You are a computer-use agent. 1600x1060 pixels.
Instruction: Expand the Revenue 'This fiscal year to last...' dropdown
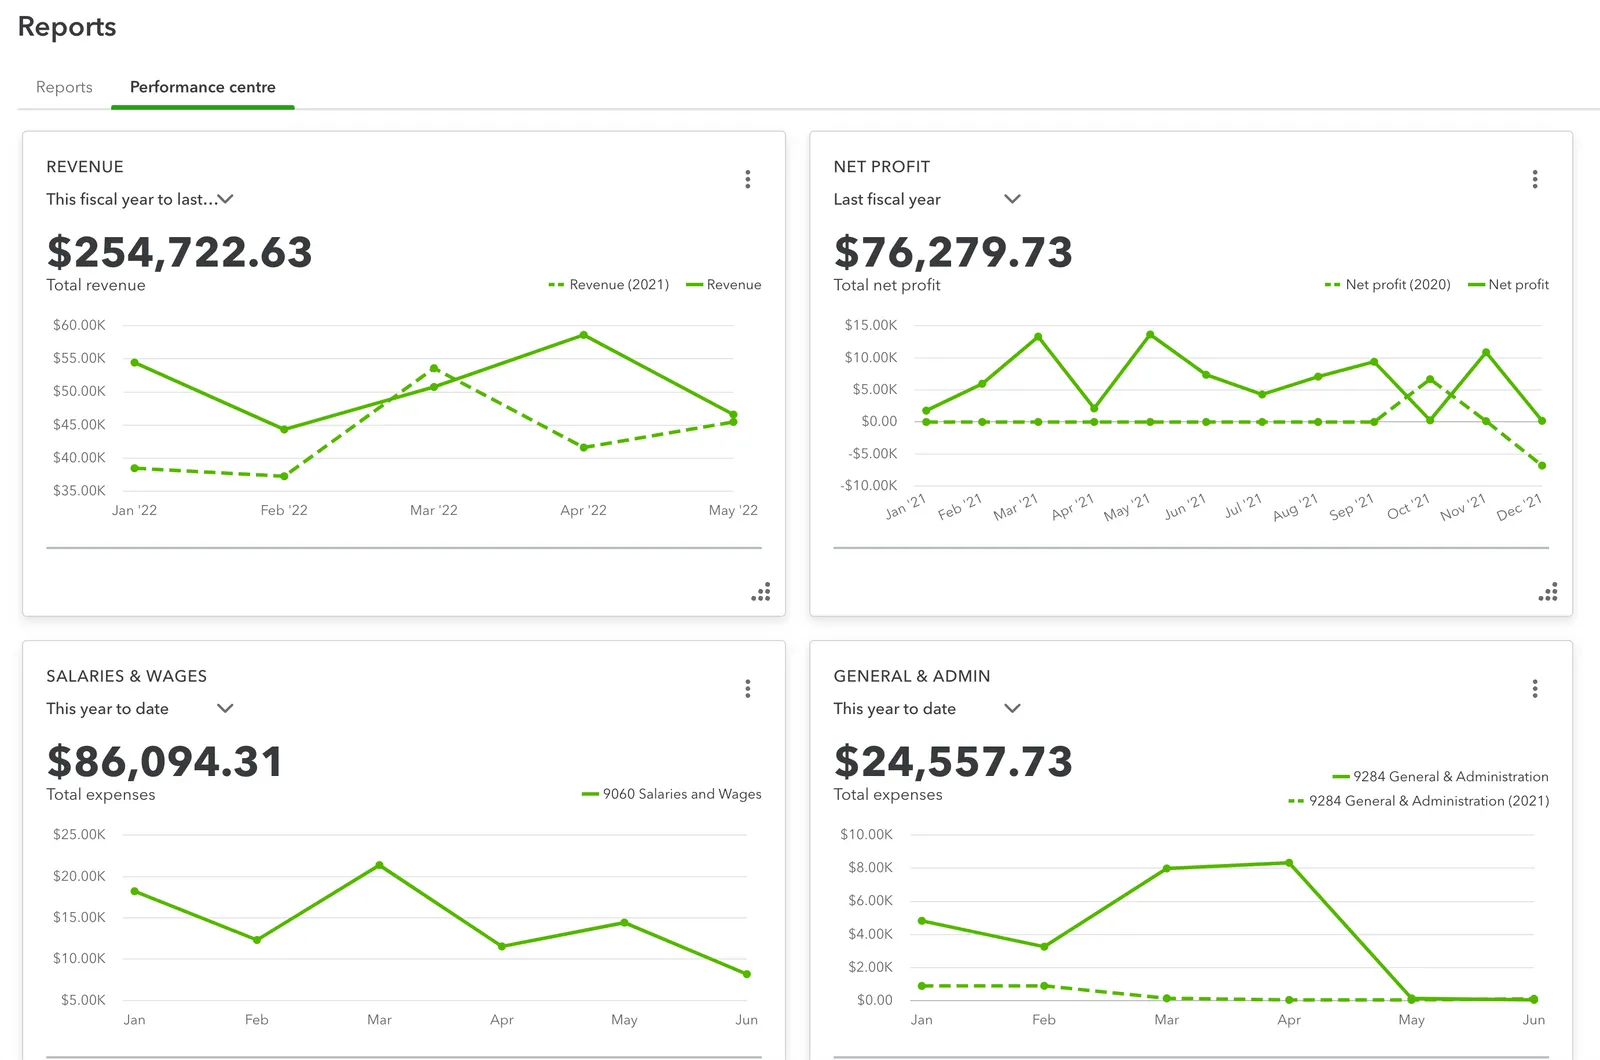tap(140, 199)
